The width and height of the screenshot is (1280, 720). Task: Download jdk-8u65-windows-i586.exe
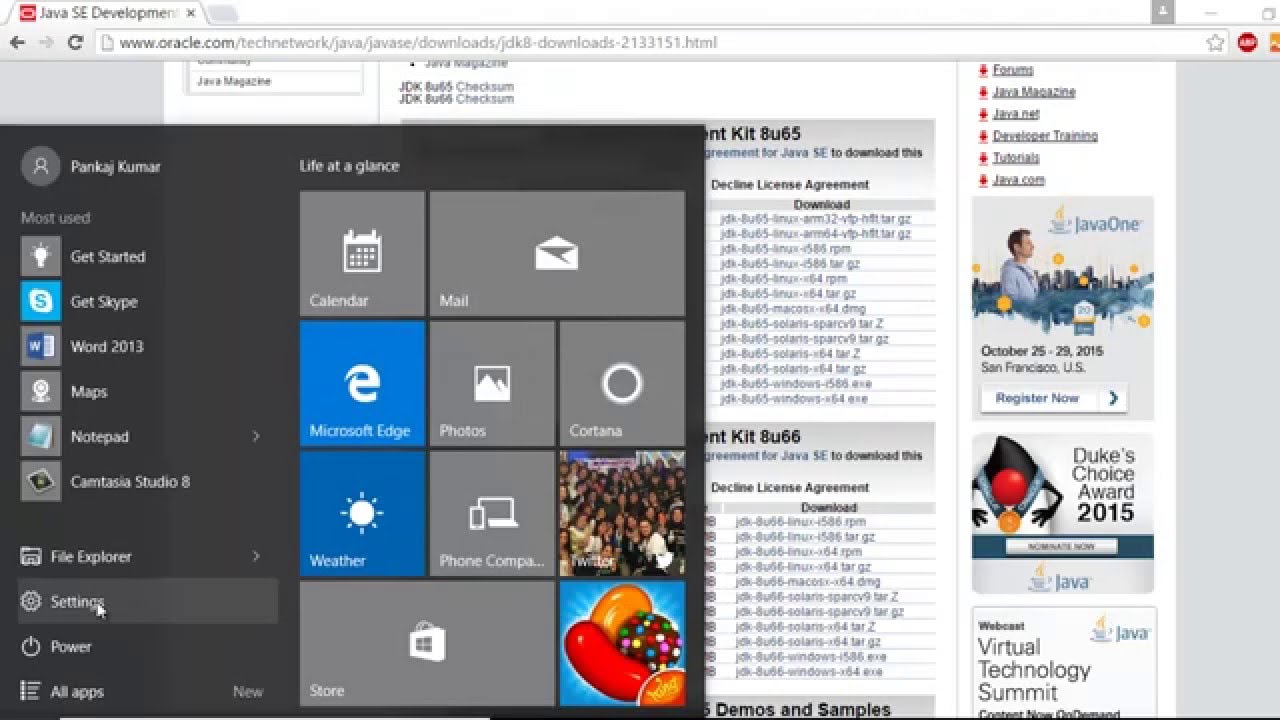tap(796, 384)
